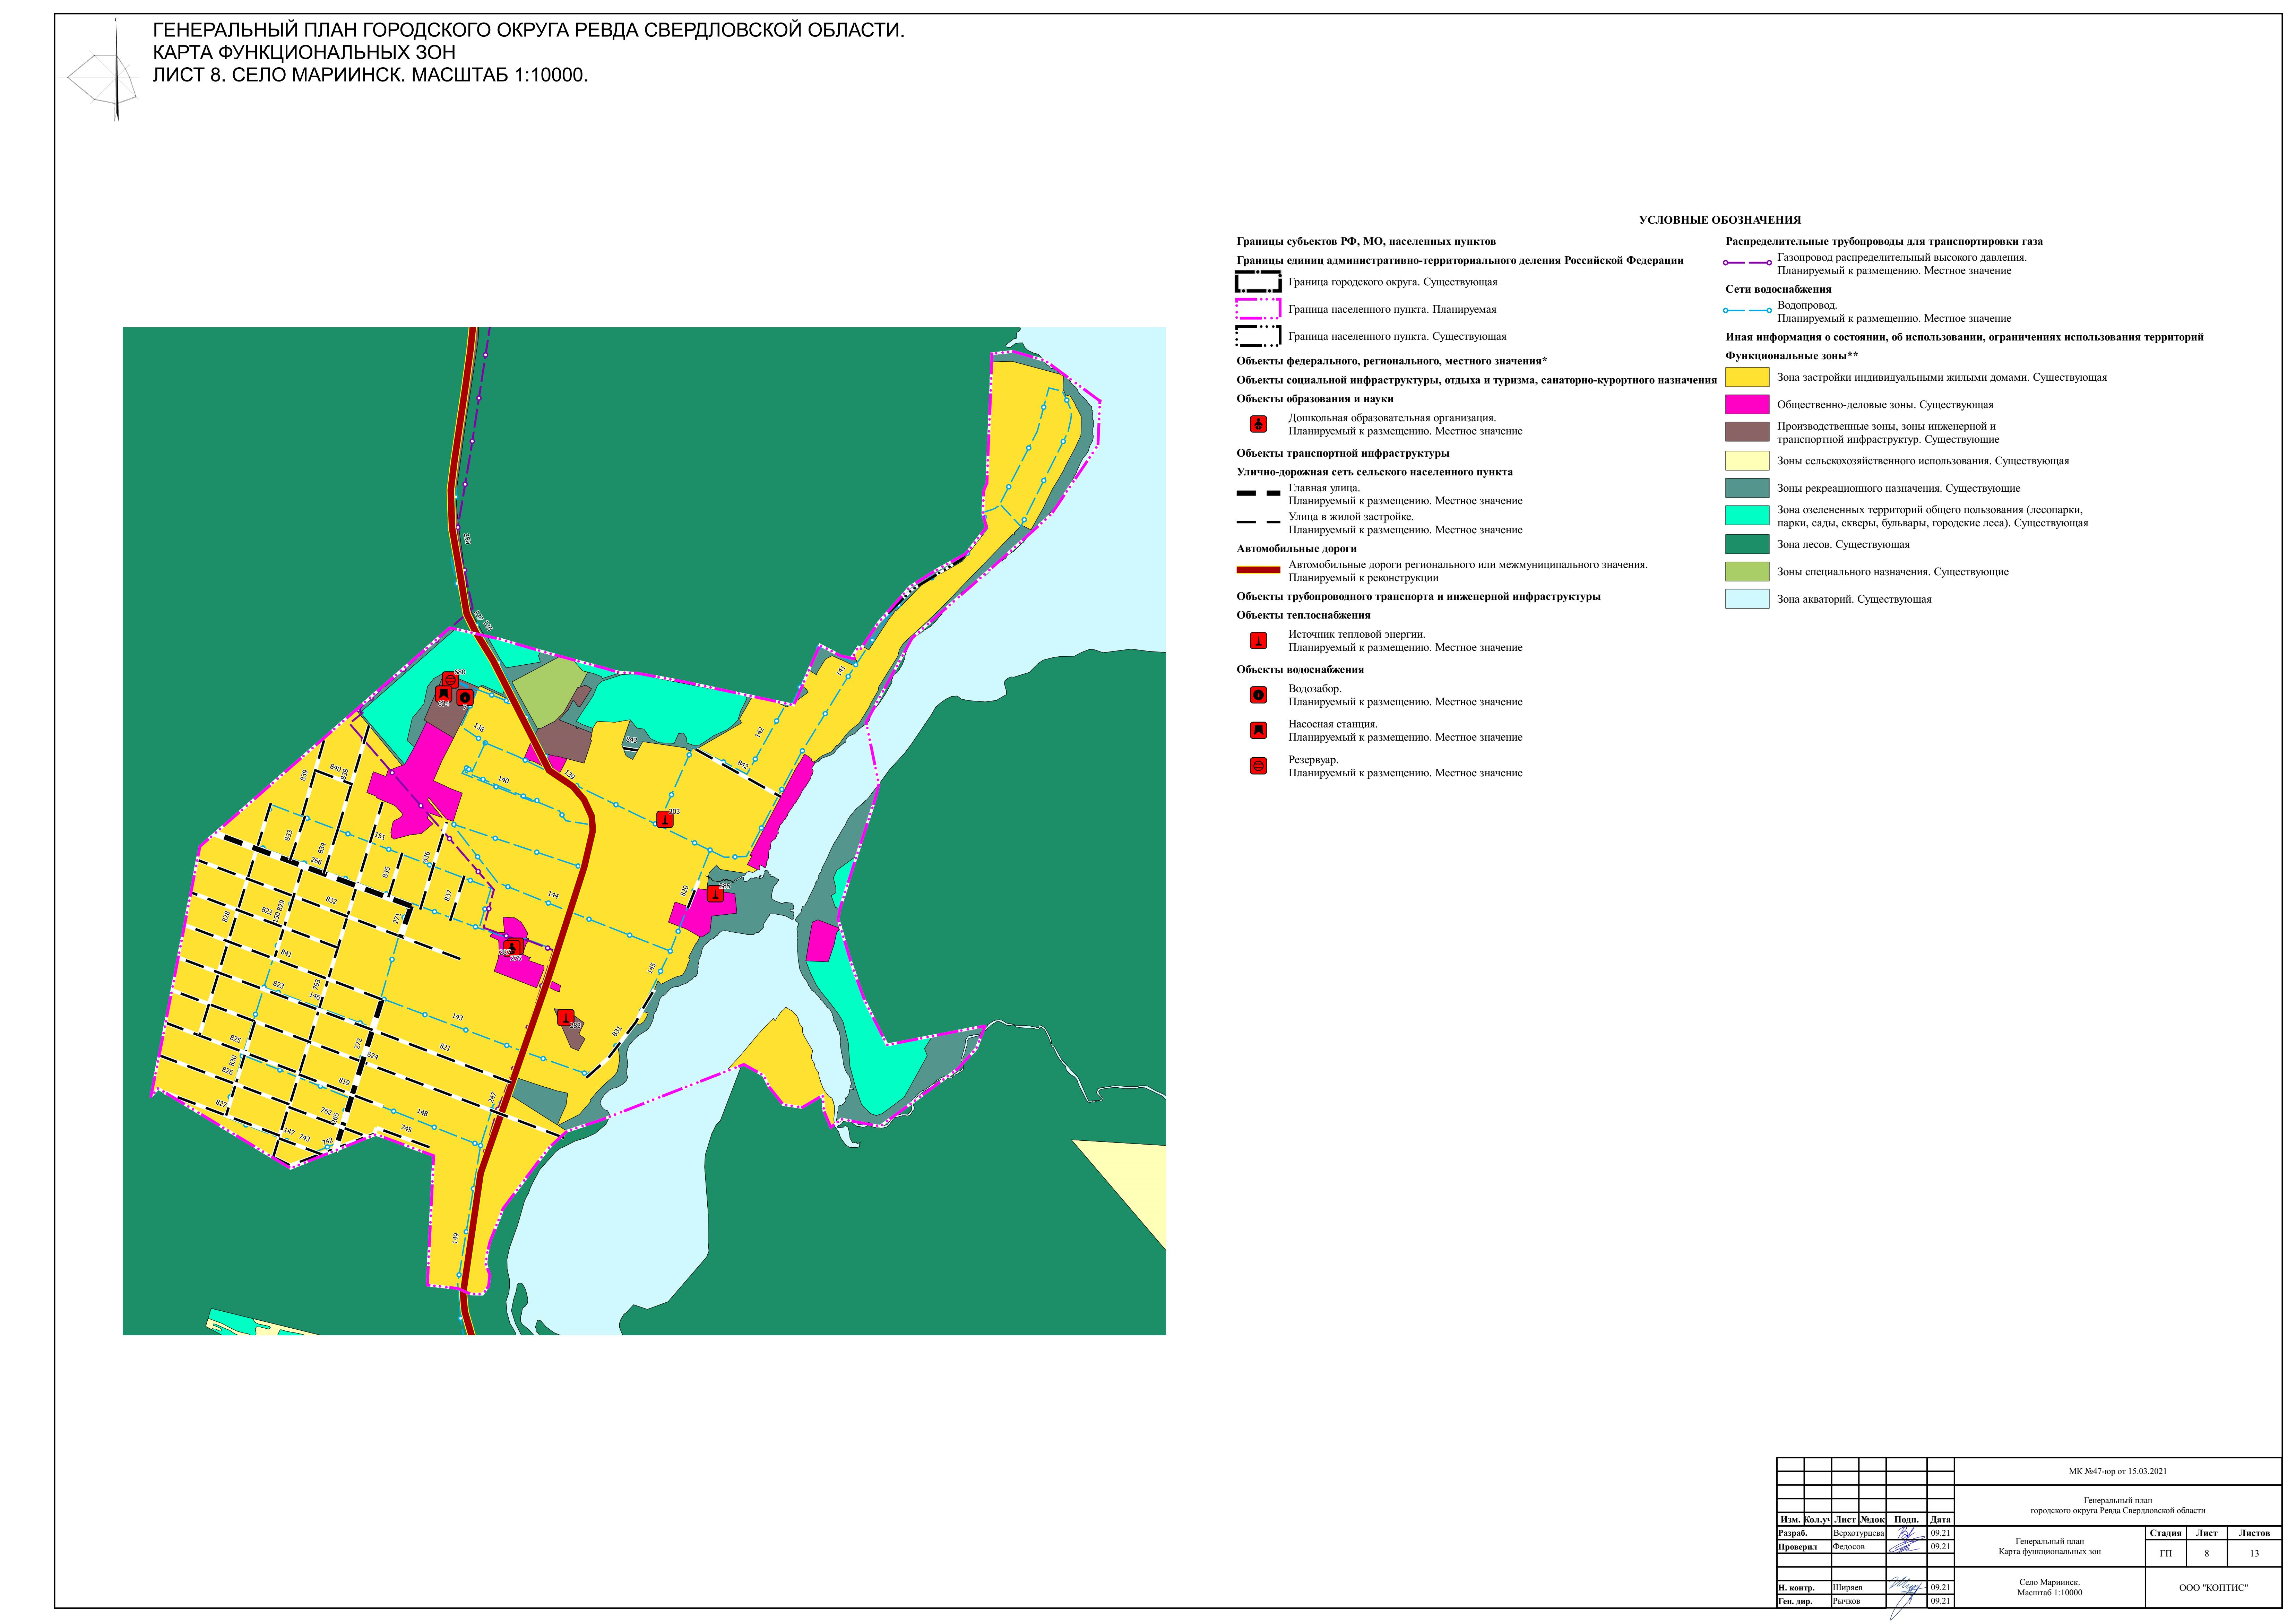Click the reservoir icon labeled 680 on map
The width and height of the screenshot is (2296, 1622).
pyautogui.click(x=450, y=680)
